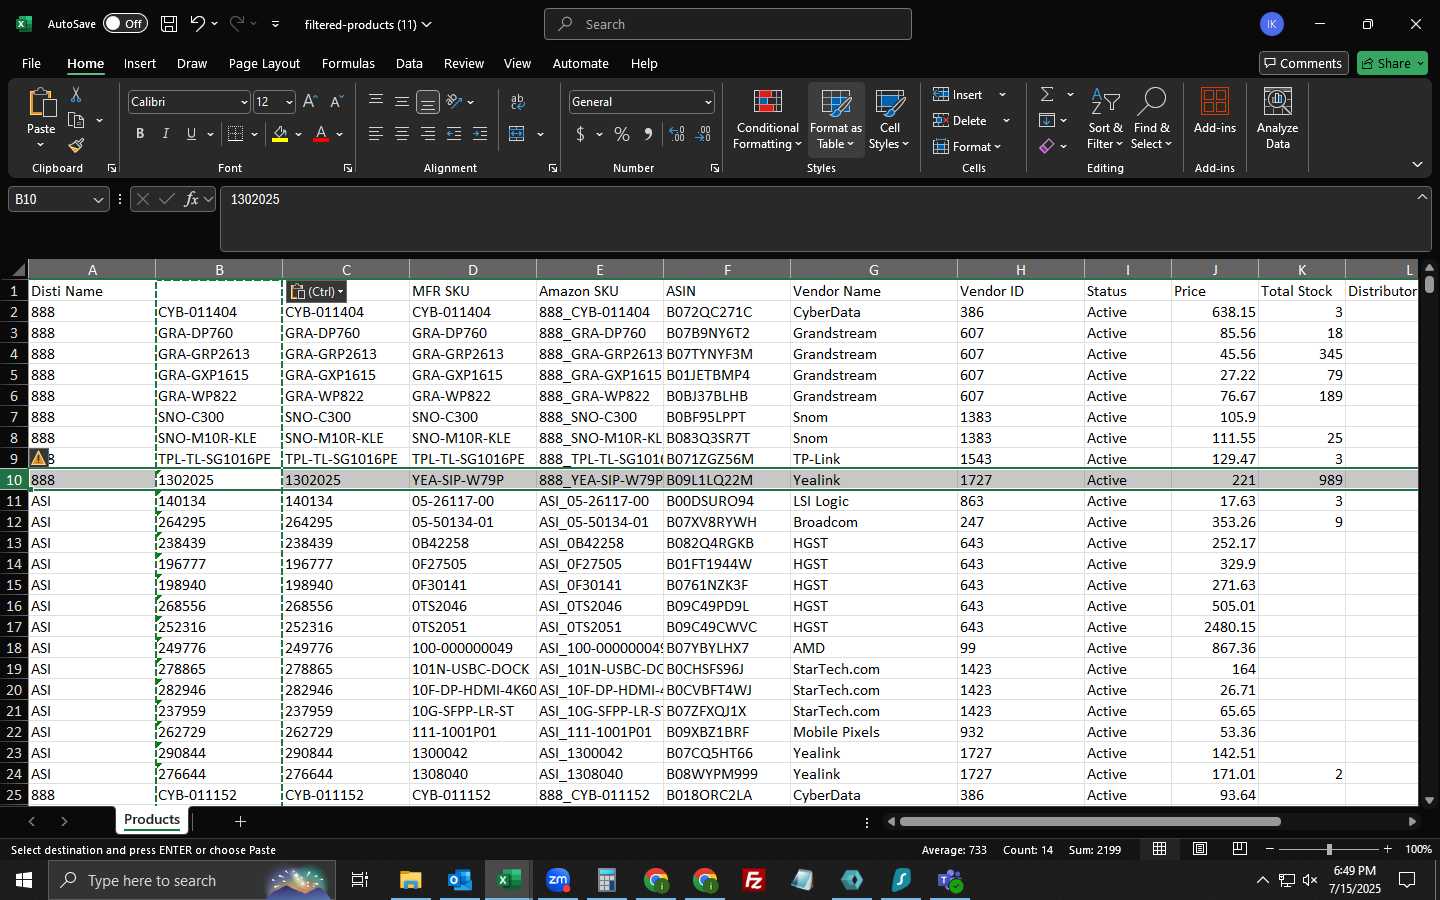Click the Cut scissors icon
The height and width of the screenshot is (900, 1440).
(x=76, y=95)
